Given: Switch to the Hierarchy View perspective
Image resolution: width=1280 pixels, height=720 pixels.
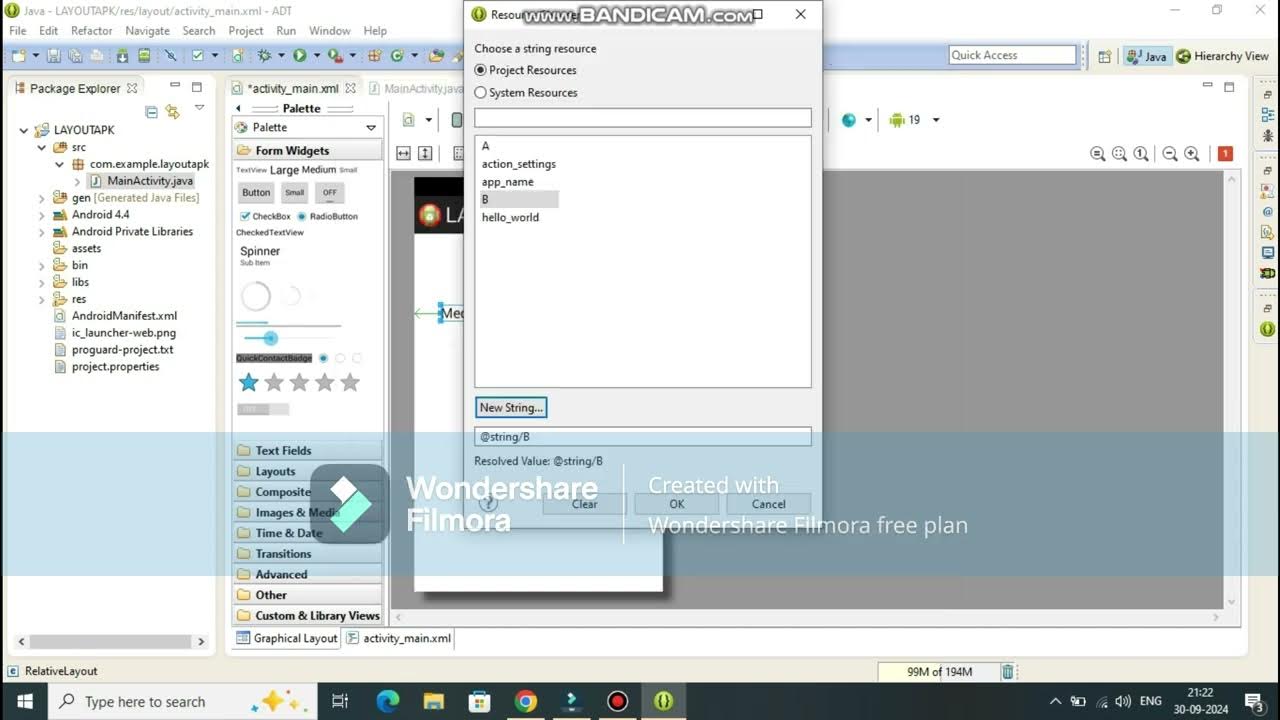Looking at the screenshot, I should [1223, 56].
